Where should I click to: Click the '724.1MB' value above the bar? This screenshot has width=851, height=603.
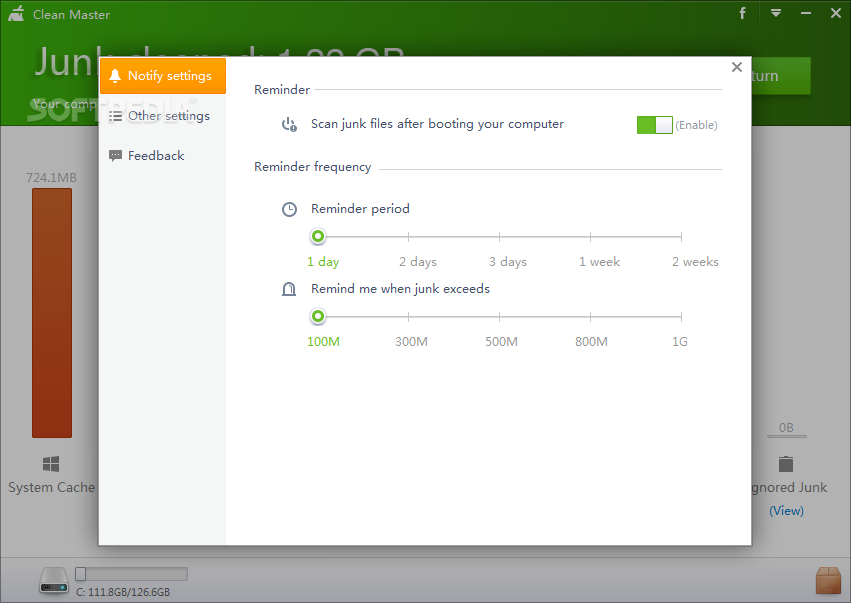[x=52, y=177]
